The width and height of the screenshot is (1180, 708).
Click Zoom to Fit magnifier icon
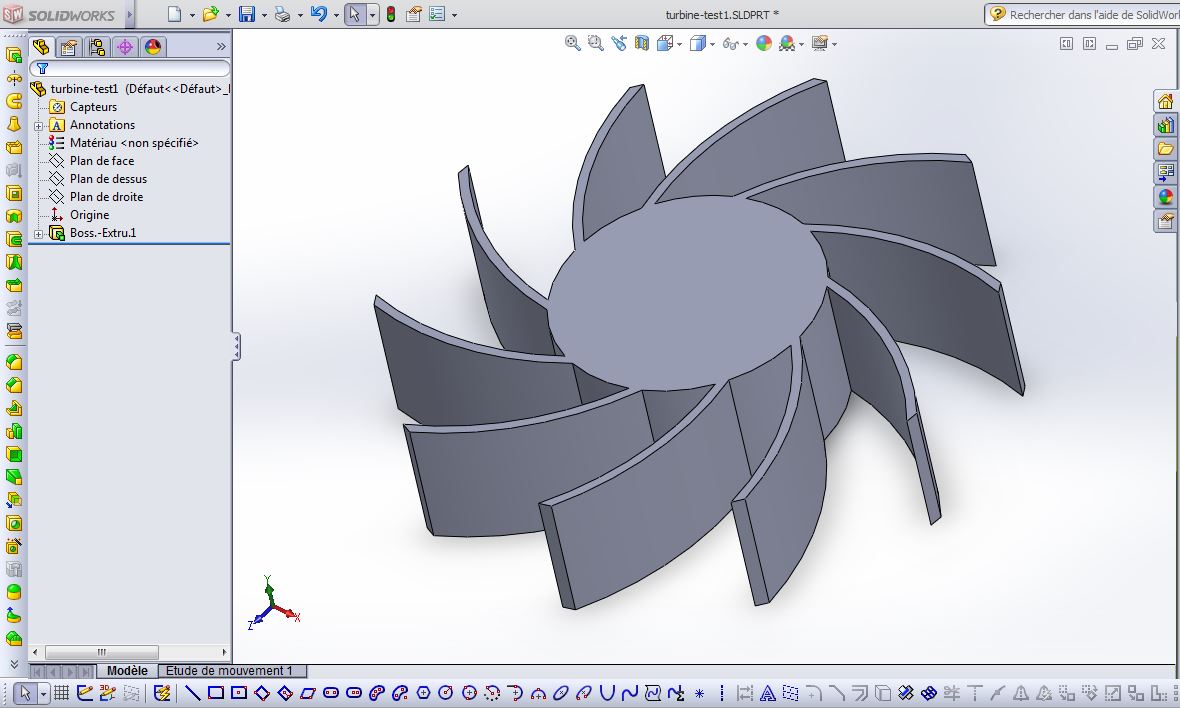click(x=573, y=44)
